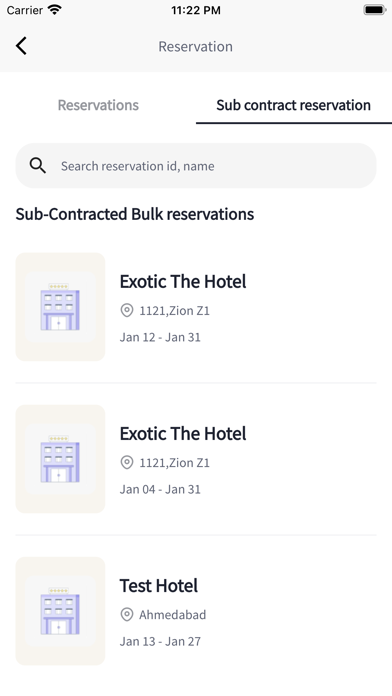
Task: Select the Jan 04 - Jan 31 date range
Action: [160, 490]
